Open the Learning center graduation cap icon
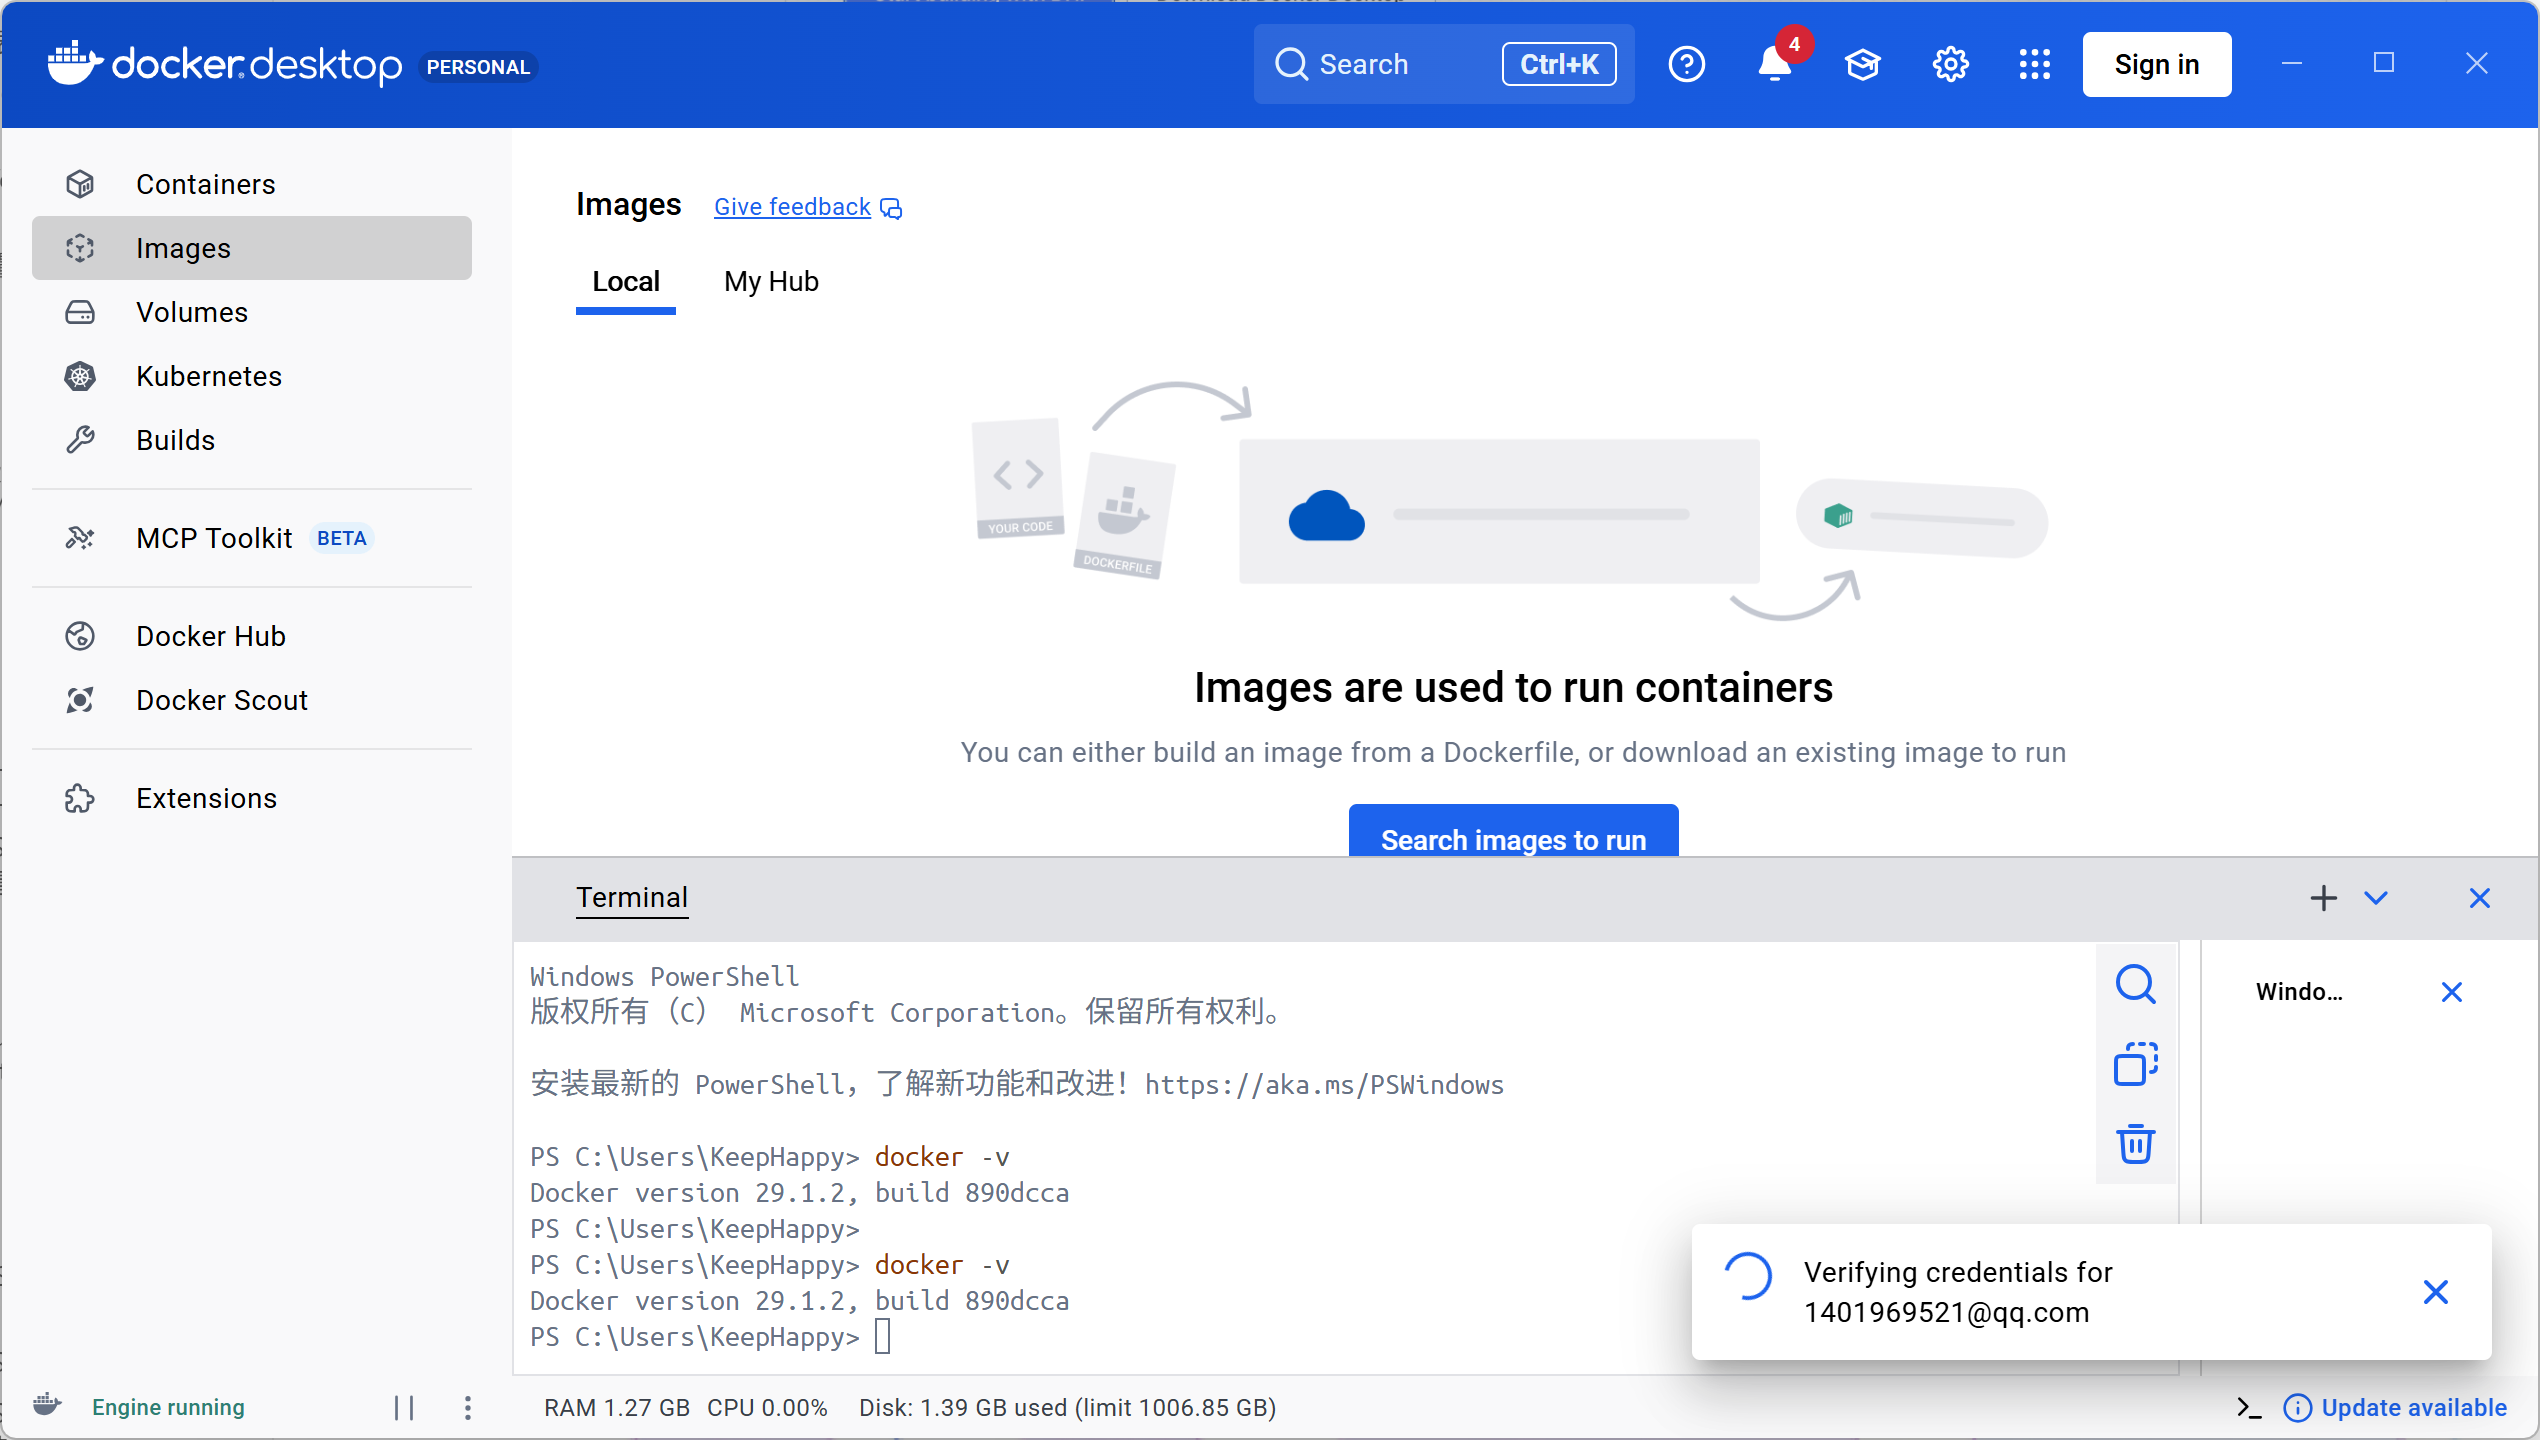This screenshot has height=1440, width=2540. click(1862, 65)
